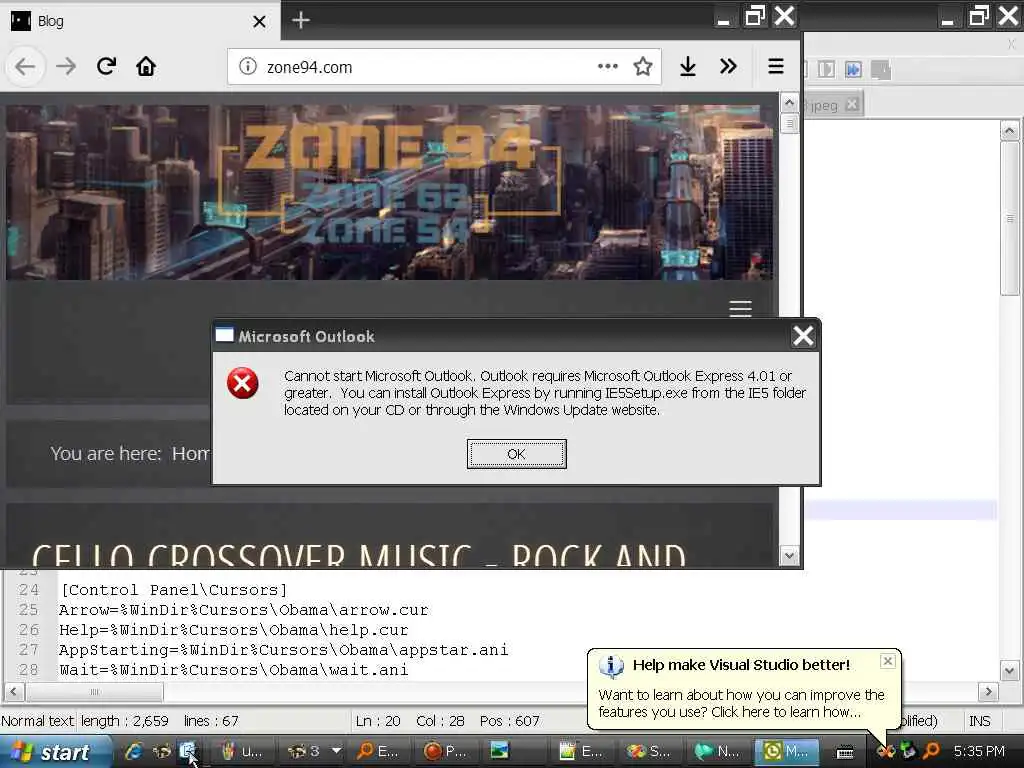Click the show desktop quick launch icon
Image resolution: width=1024 pixels, height=768 pixels.
click(188, 752)
